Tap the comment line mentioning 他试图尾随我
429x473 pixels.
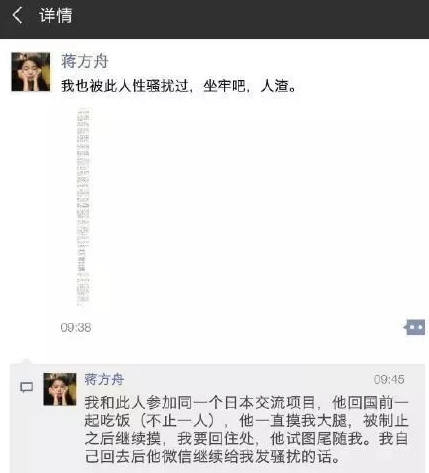(246, 439)
